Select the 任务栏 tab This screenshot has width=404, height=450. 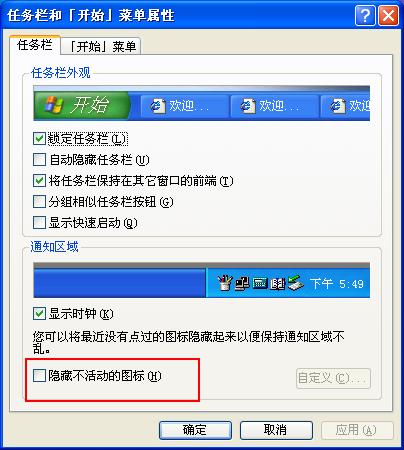35,45
